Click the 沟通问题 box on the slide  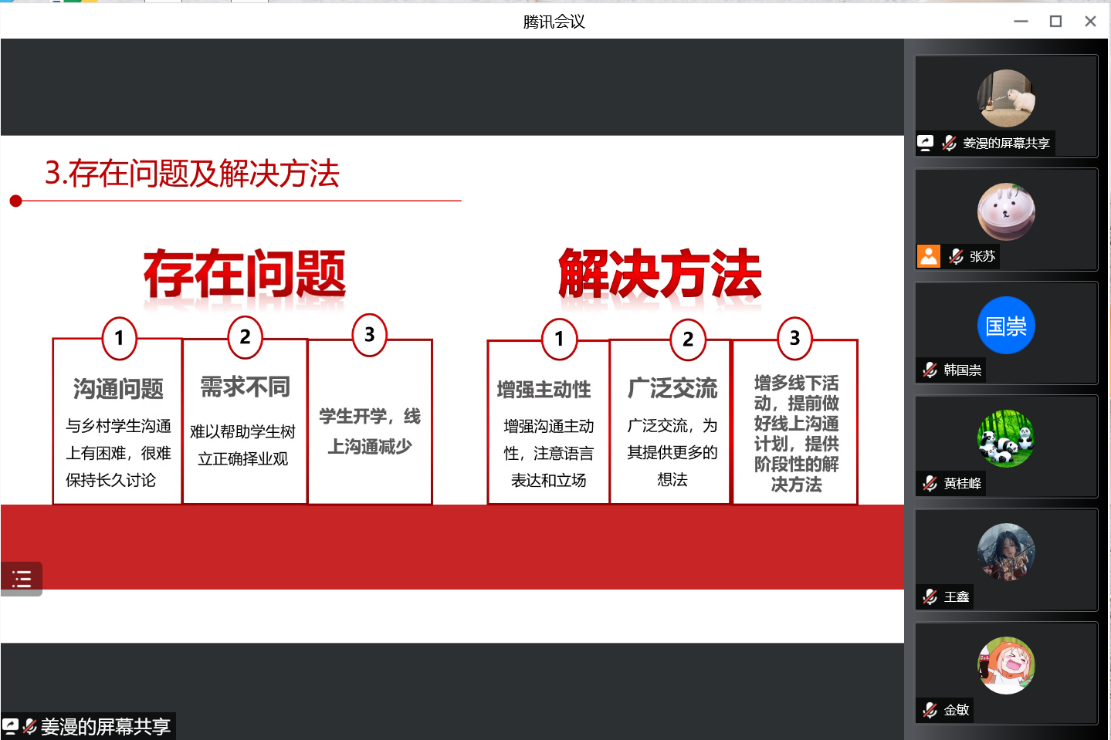tap(118, 421)
